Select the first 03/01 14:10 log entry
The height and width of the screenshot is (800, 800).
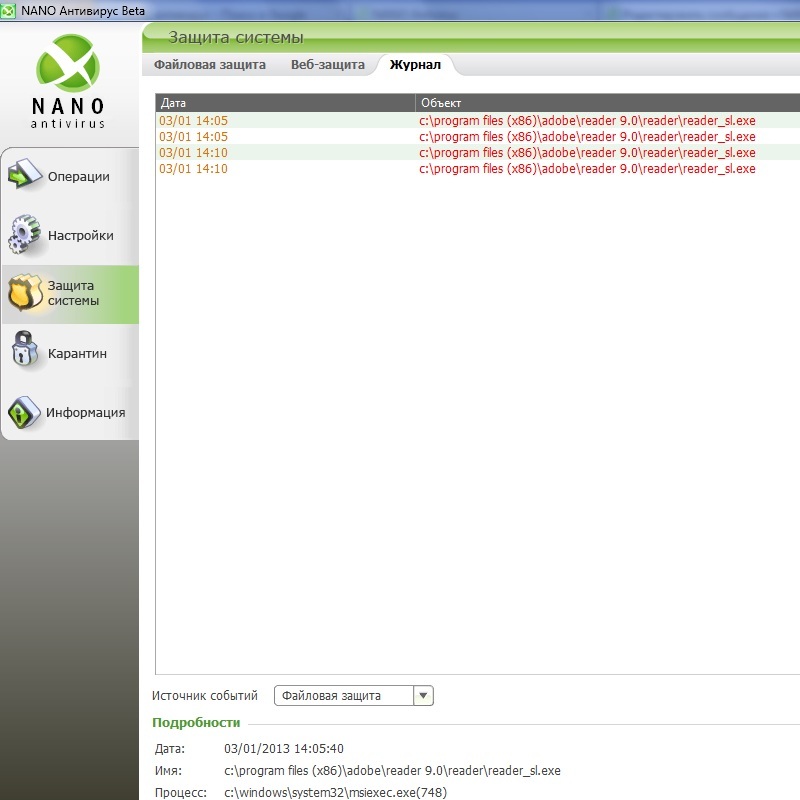[x=194, y=153]
